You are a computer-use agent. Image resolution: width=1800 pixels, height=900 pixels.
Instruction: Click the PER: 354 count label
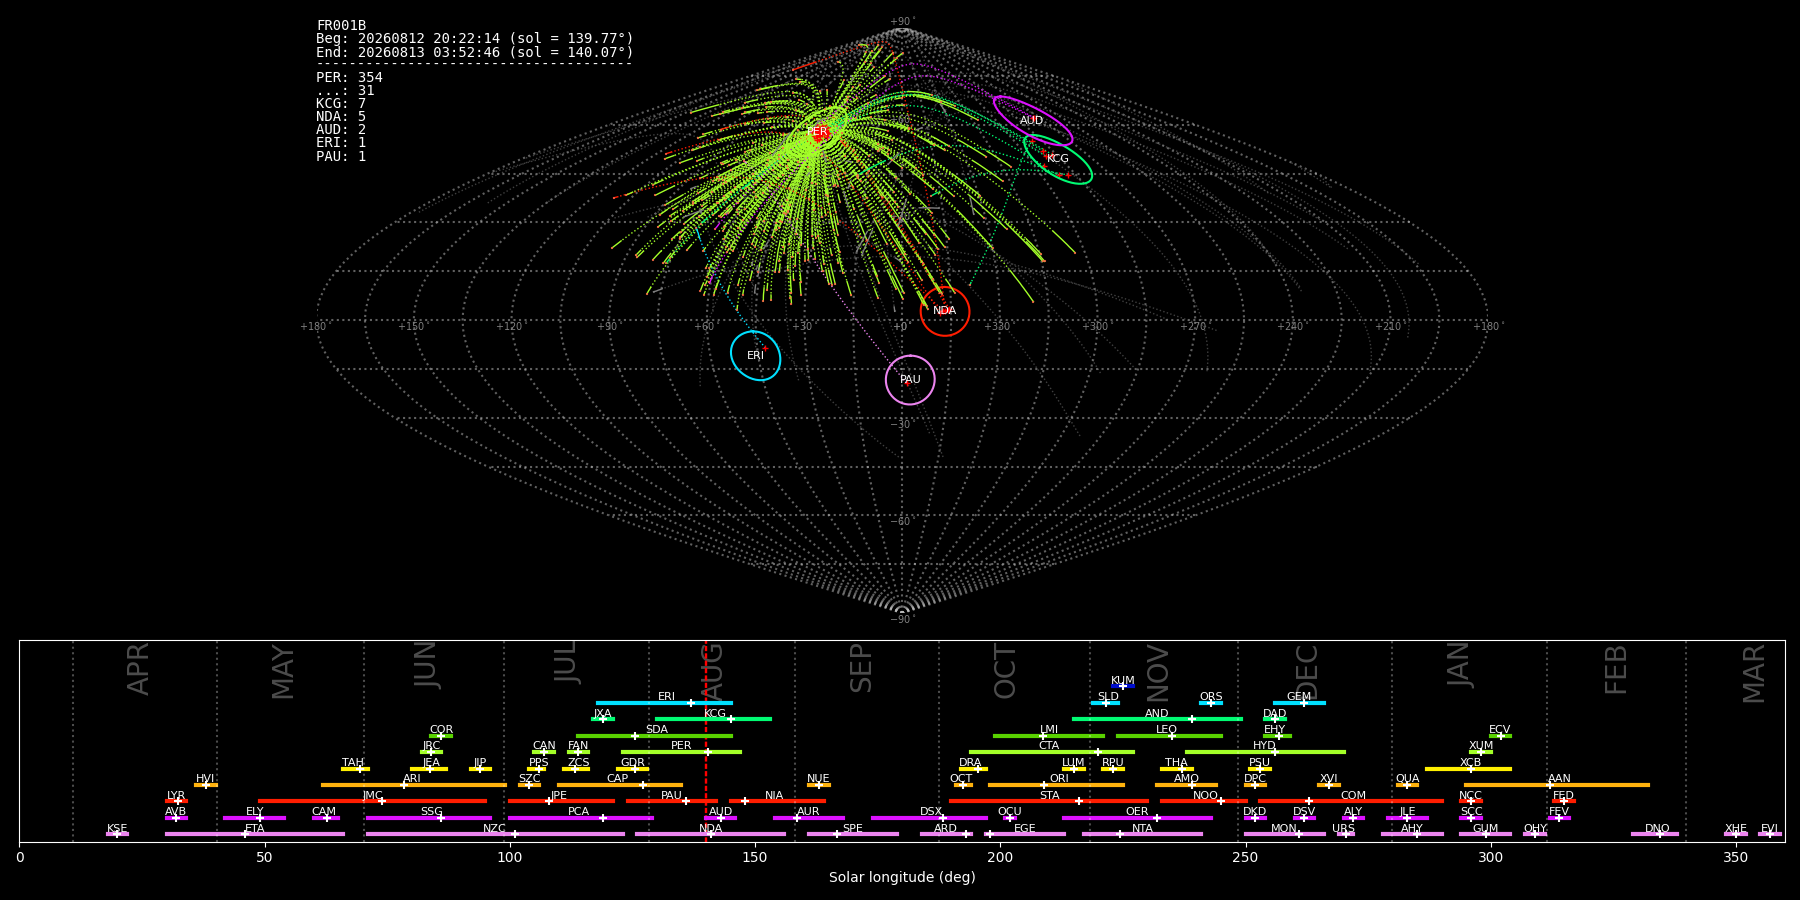(349, 77)
